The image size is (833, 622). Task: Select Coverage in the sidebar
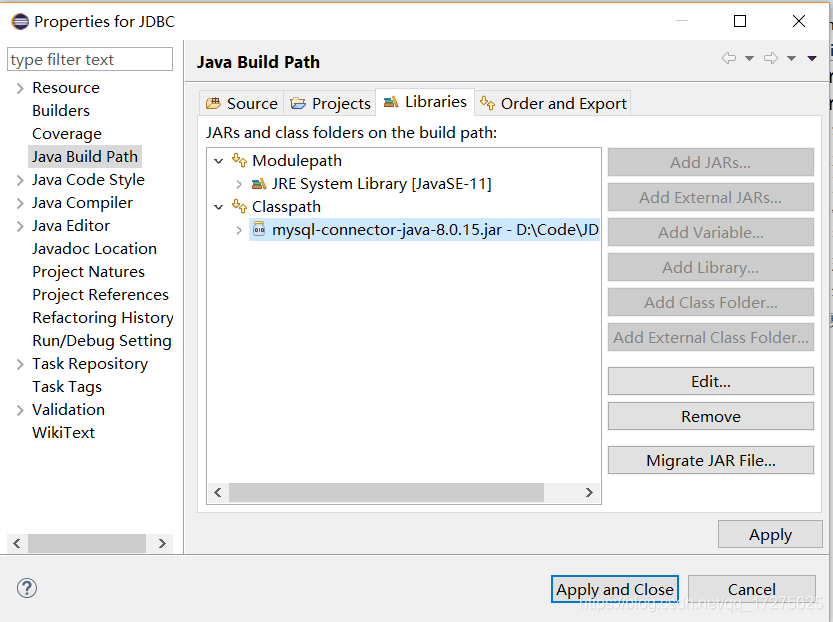[66, 134]
